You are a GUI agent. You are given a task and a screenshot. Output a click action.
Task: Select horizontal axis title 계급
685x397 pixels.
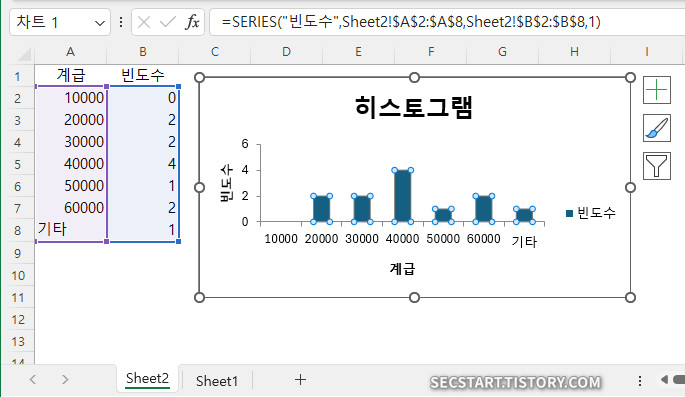pos(402,268)
